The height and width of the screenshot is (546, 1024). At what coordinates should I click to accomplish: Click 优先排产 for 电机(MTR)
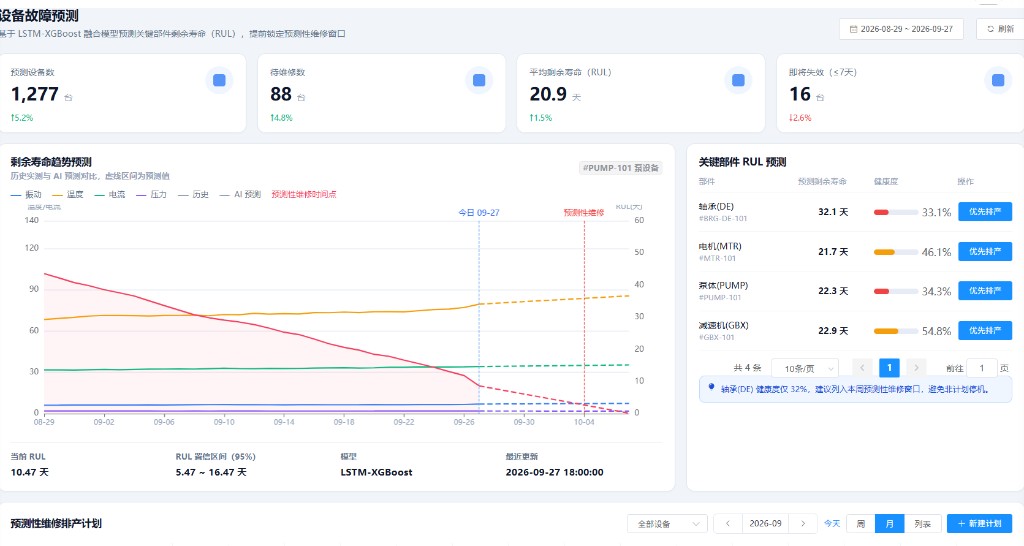[x=985, y=251]
